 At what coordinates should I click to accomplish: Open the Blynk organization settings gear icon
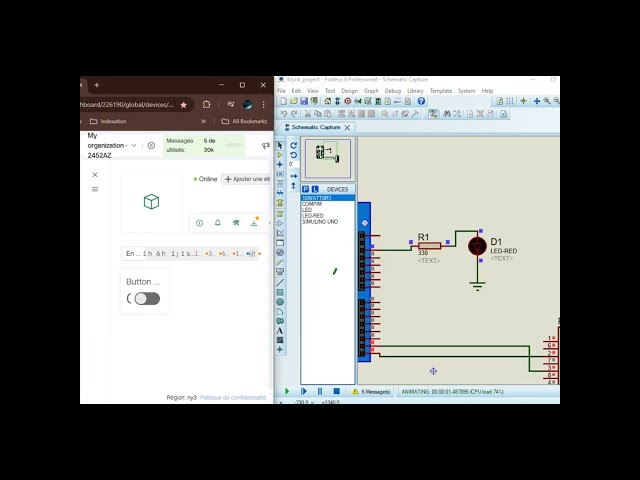coord(151,145)
